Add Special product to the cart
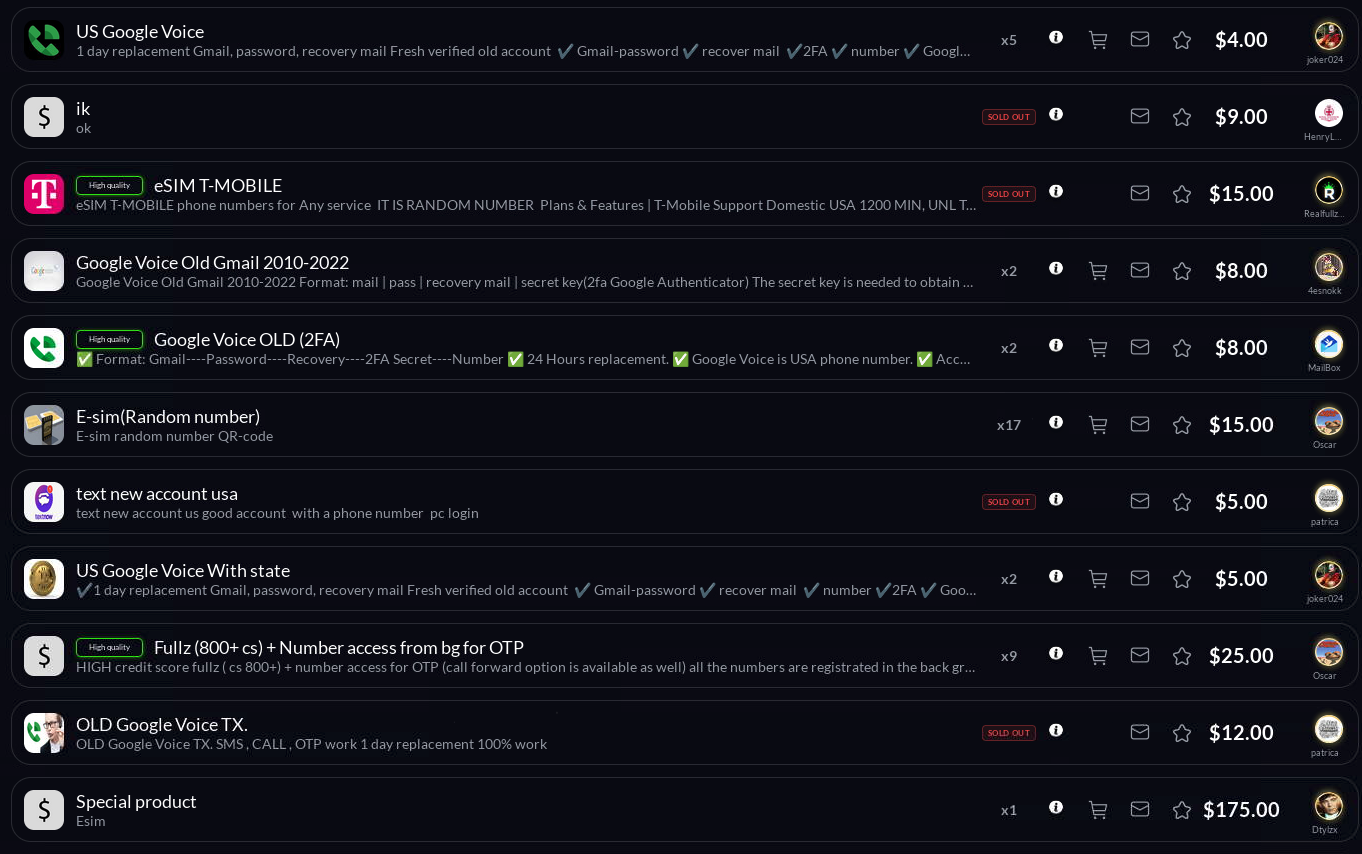Image resolution: width=1362 pixels, height=854 pixels. 1098,810
